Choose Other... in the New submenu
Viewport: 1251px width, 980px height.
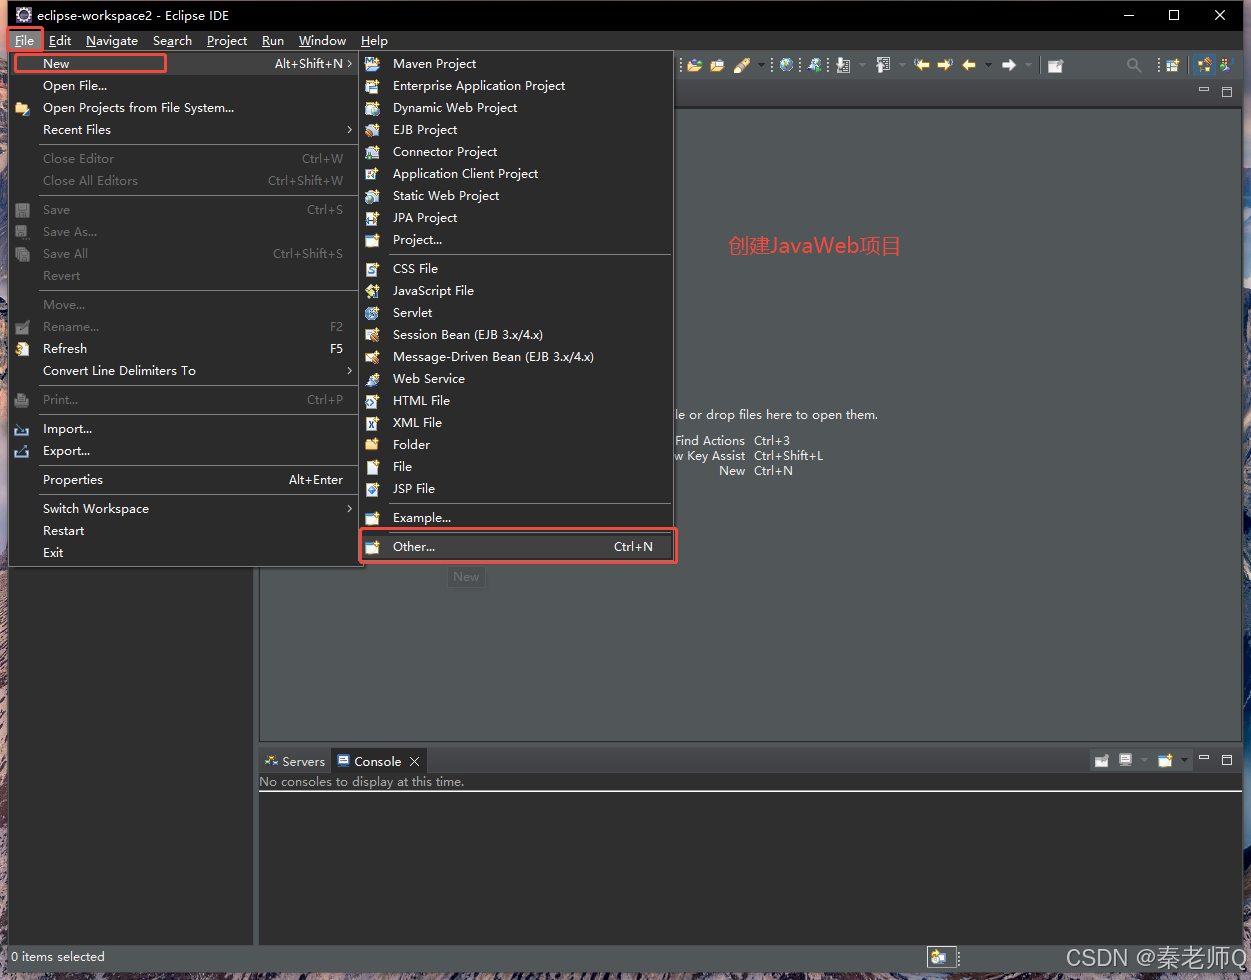tap(414, 547)
